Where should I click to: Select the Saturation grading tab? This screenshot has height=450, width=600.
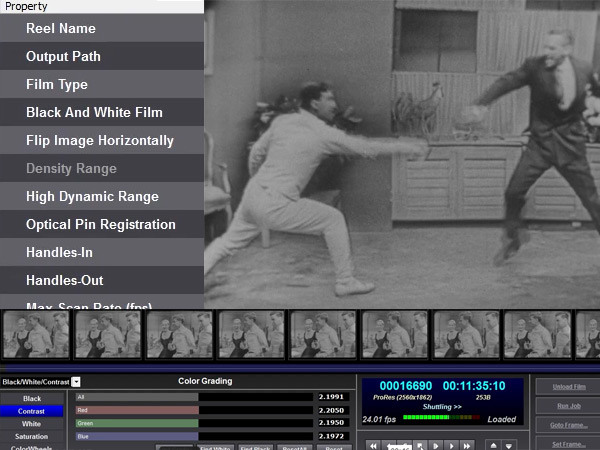pos(32,436)
